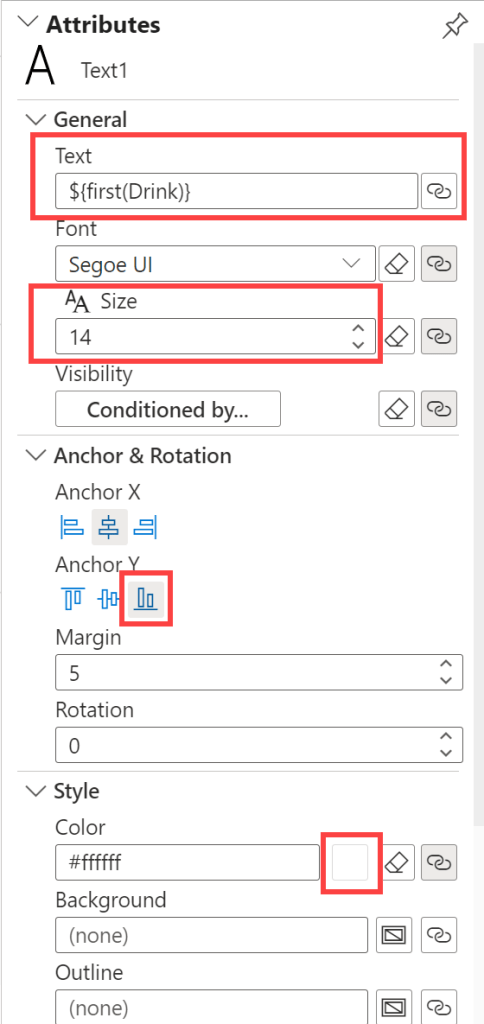The height and width of the screenshot is (1024, 484).
Task: Reset Size using its eraser icon
Action: [397, 336]
